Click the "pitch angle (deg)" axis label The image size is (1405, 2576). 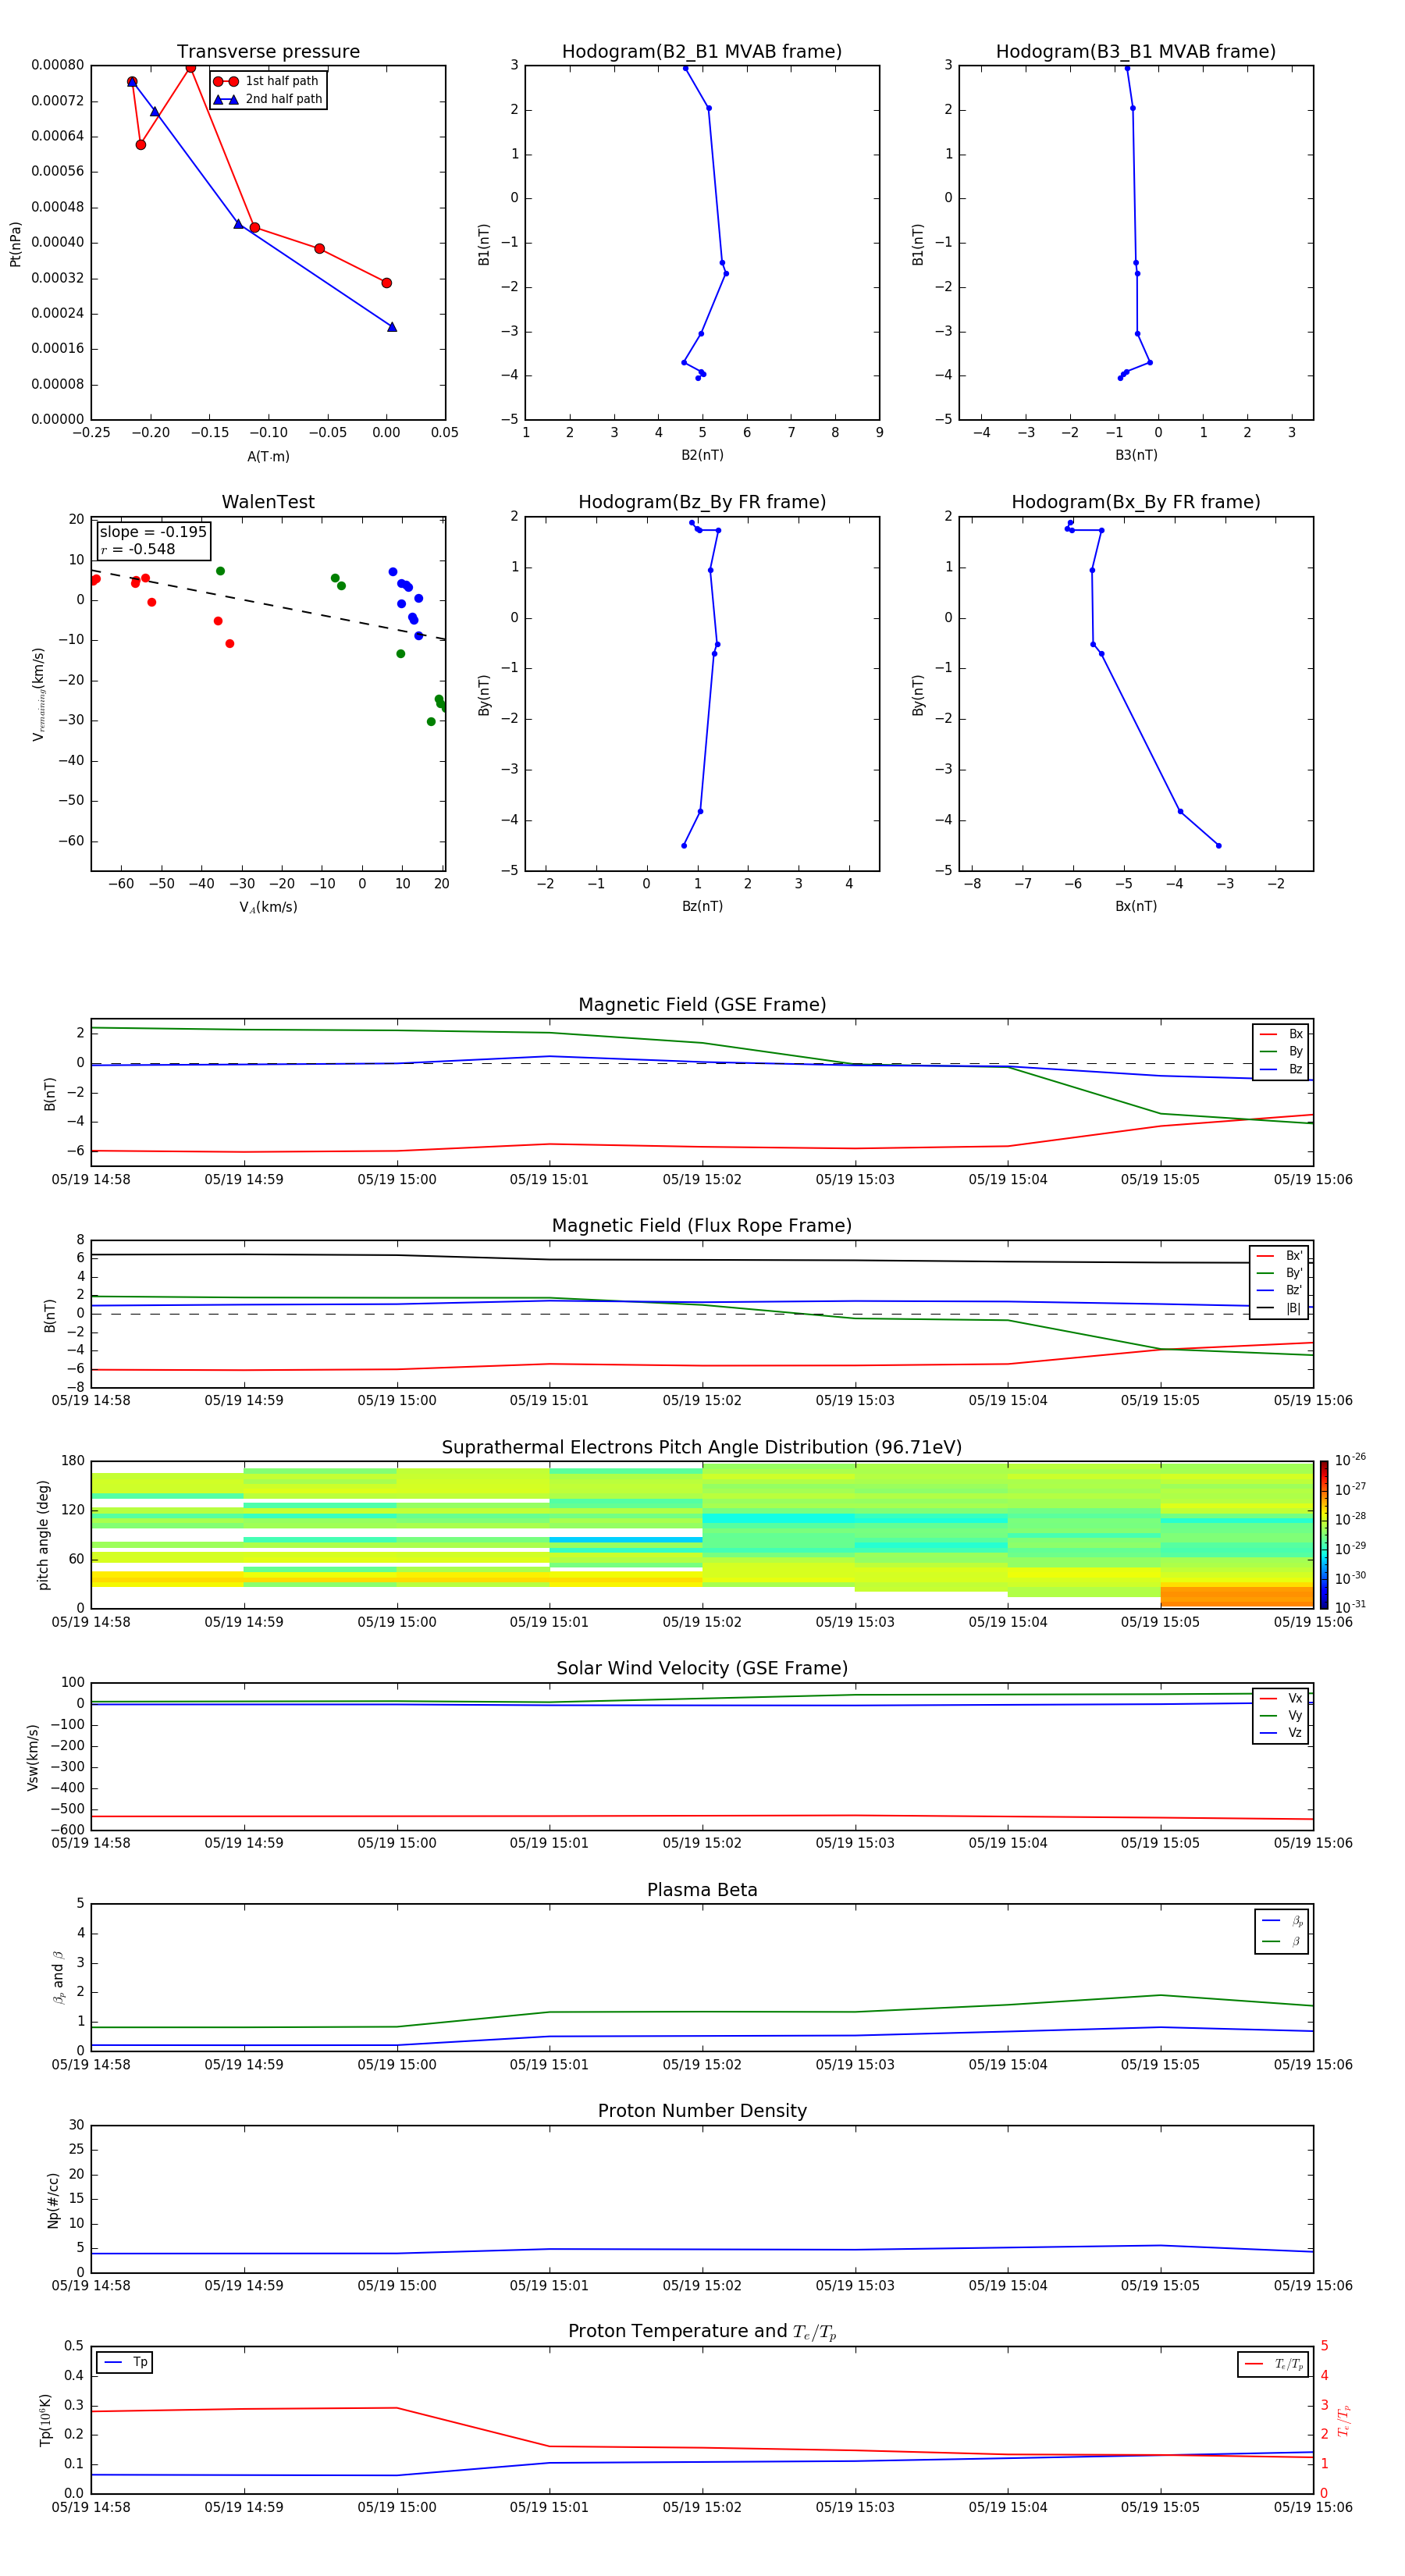[x=43, y=1535]
